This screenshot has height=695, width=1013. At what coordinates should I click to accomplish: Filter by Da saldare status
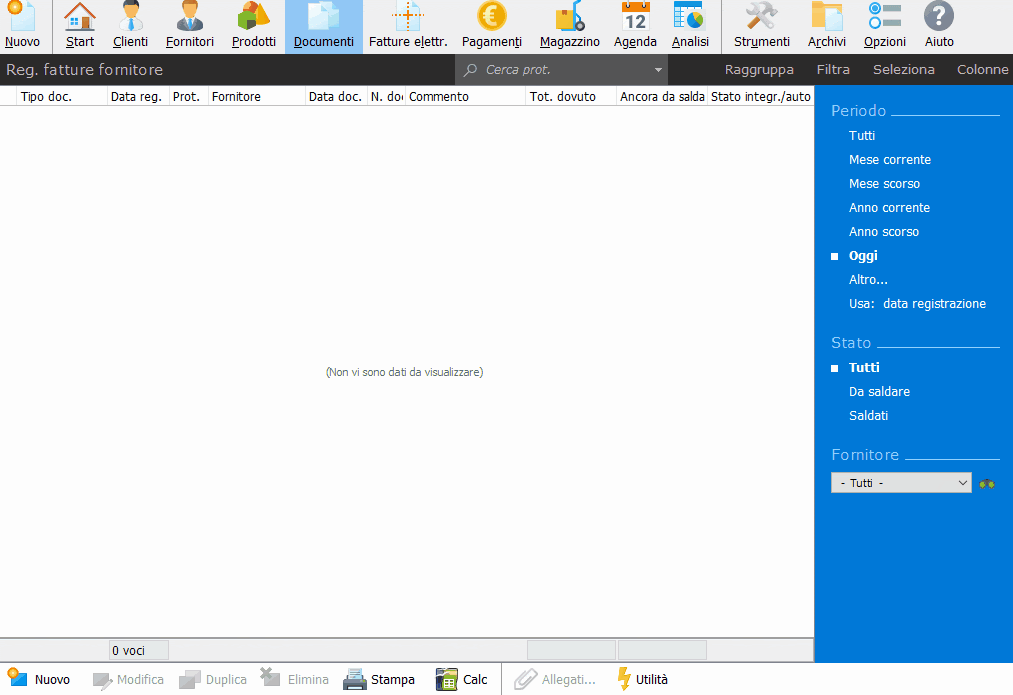point(879,391)
